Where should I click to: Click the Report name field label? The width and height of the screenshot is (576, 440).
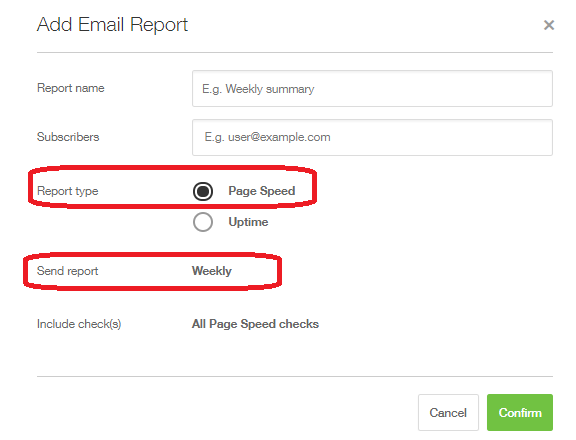click(71, 88)
